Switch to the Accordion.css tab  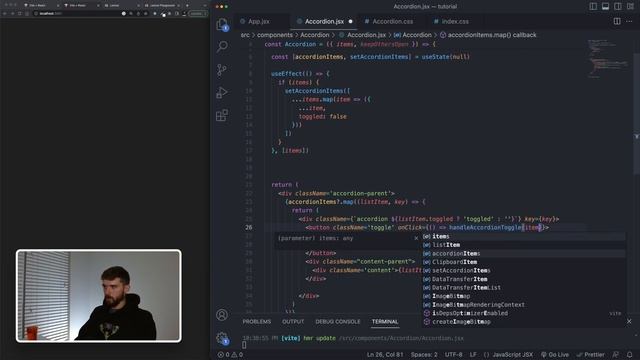[x=392, y=21]
